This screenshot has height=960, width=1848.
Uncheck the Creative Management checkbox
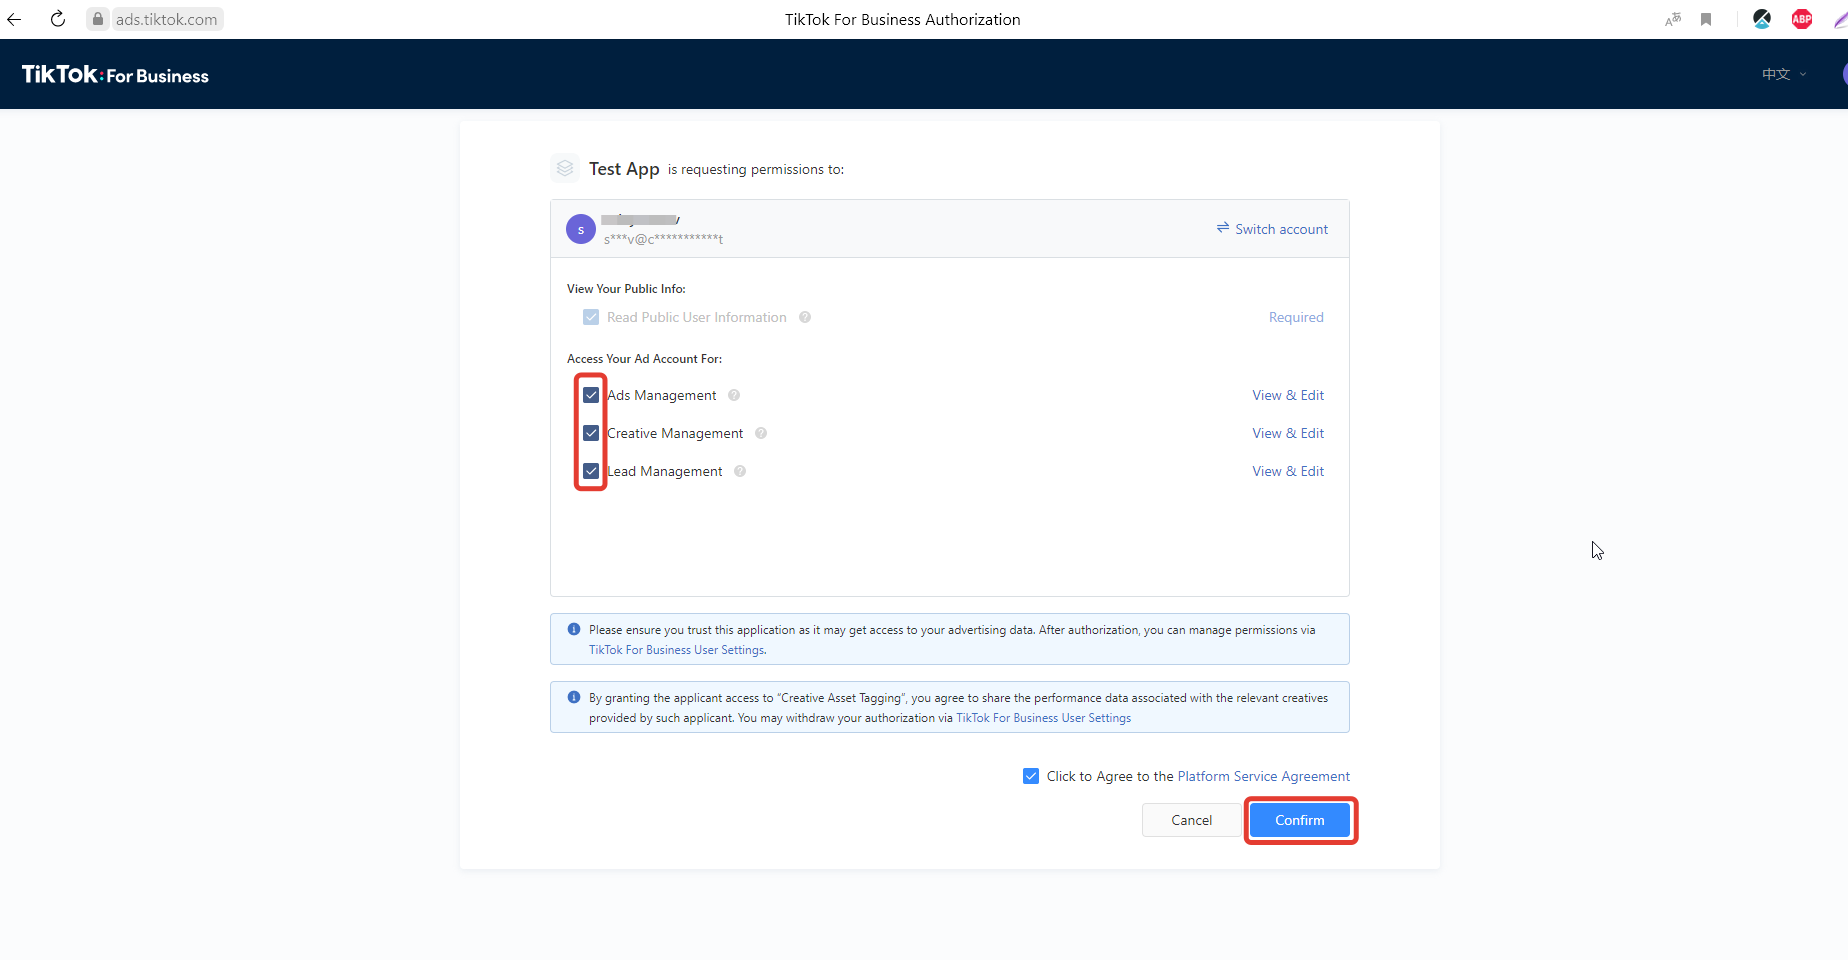coord(591,433)
